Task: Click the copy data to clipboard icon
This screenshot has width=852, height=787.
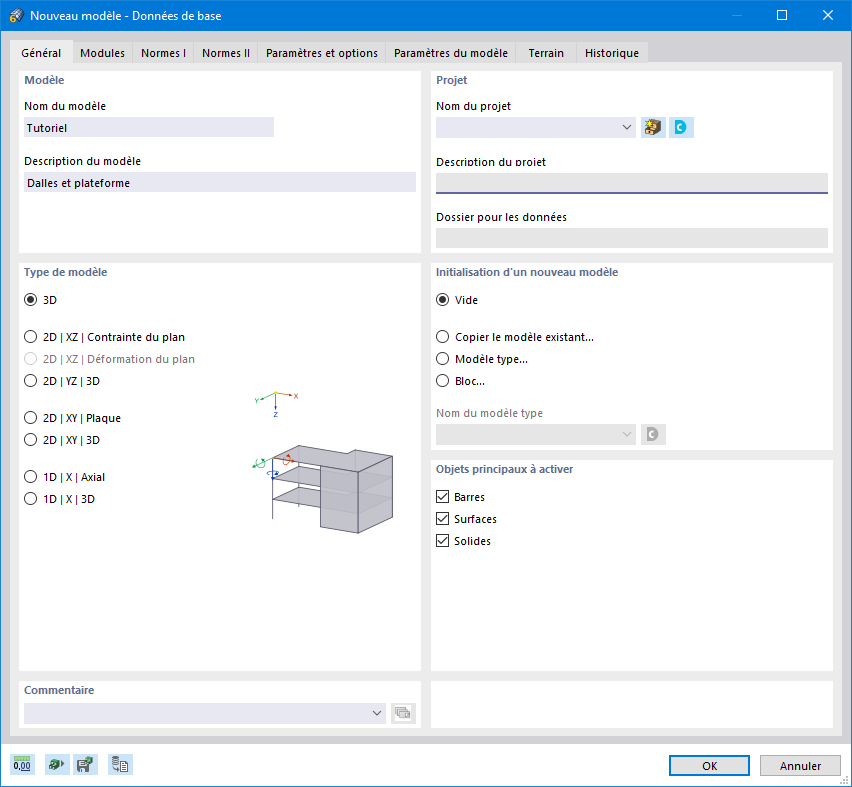Action: click(120, 765)
